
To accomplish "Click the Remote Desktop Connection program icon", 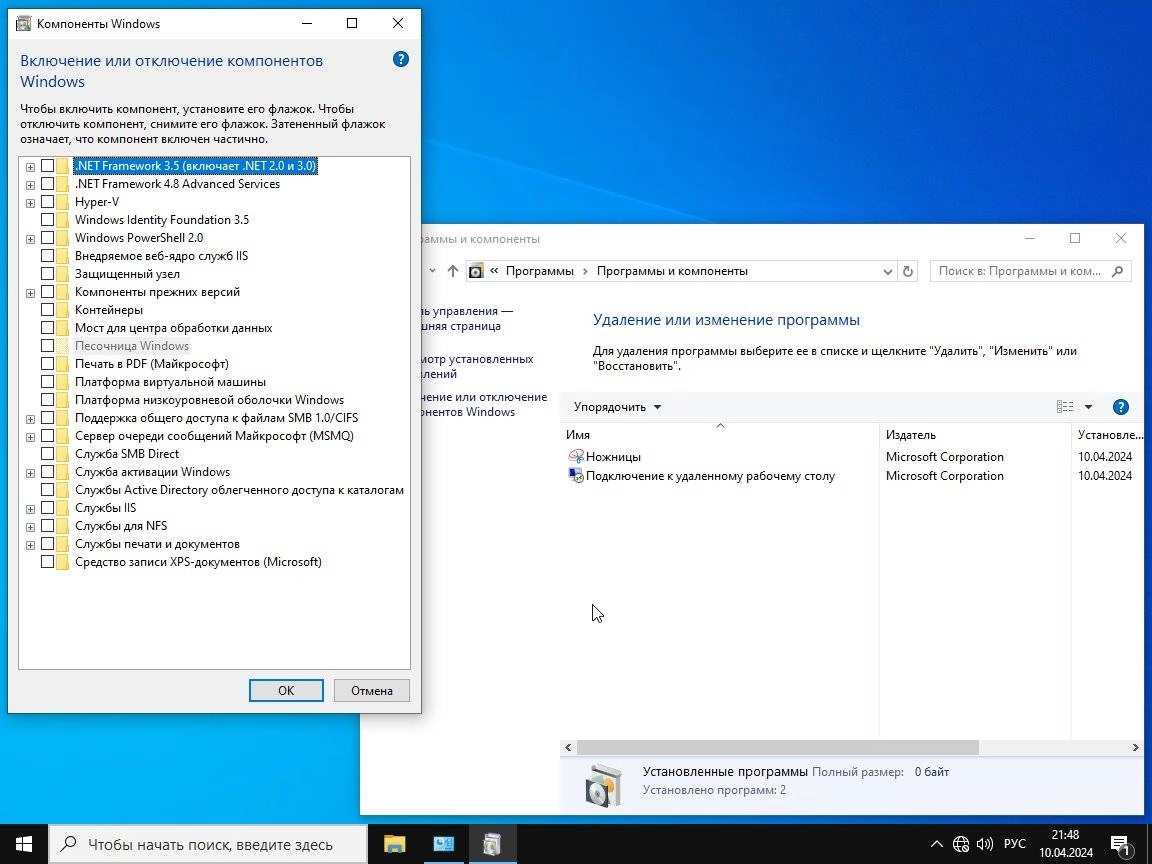I will pyautogui.click(x=576, y=475).
